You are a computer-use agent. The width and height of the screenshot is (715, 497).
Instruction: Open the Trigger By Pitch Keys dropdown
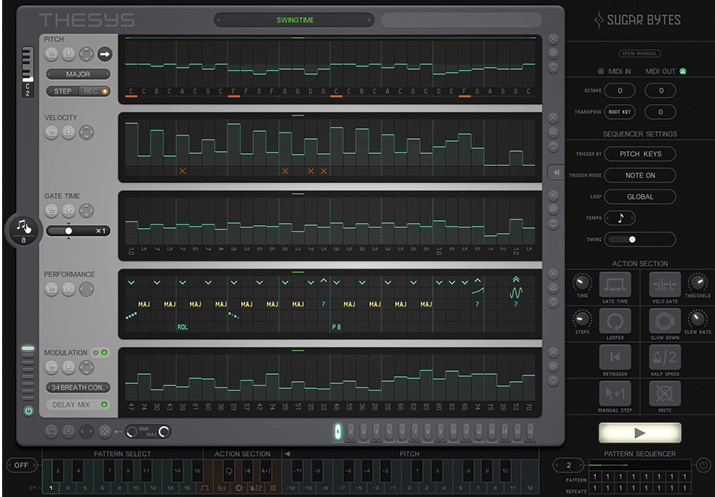(640, 154)
